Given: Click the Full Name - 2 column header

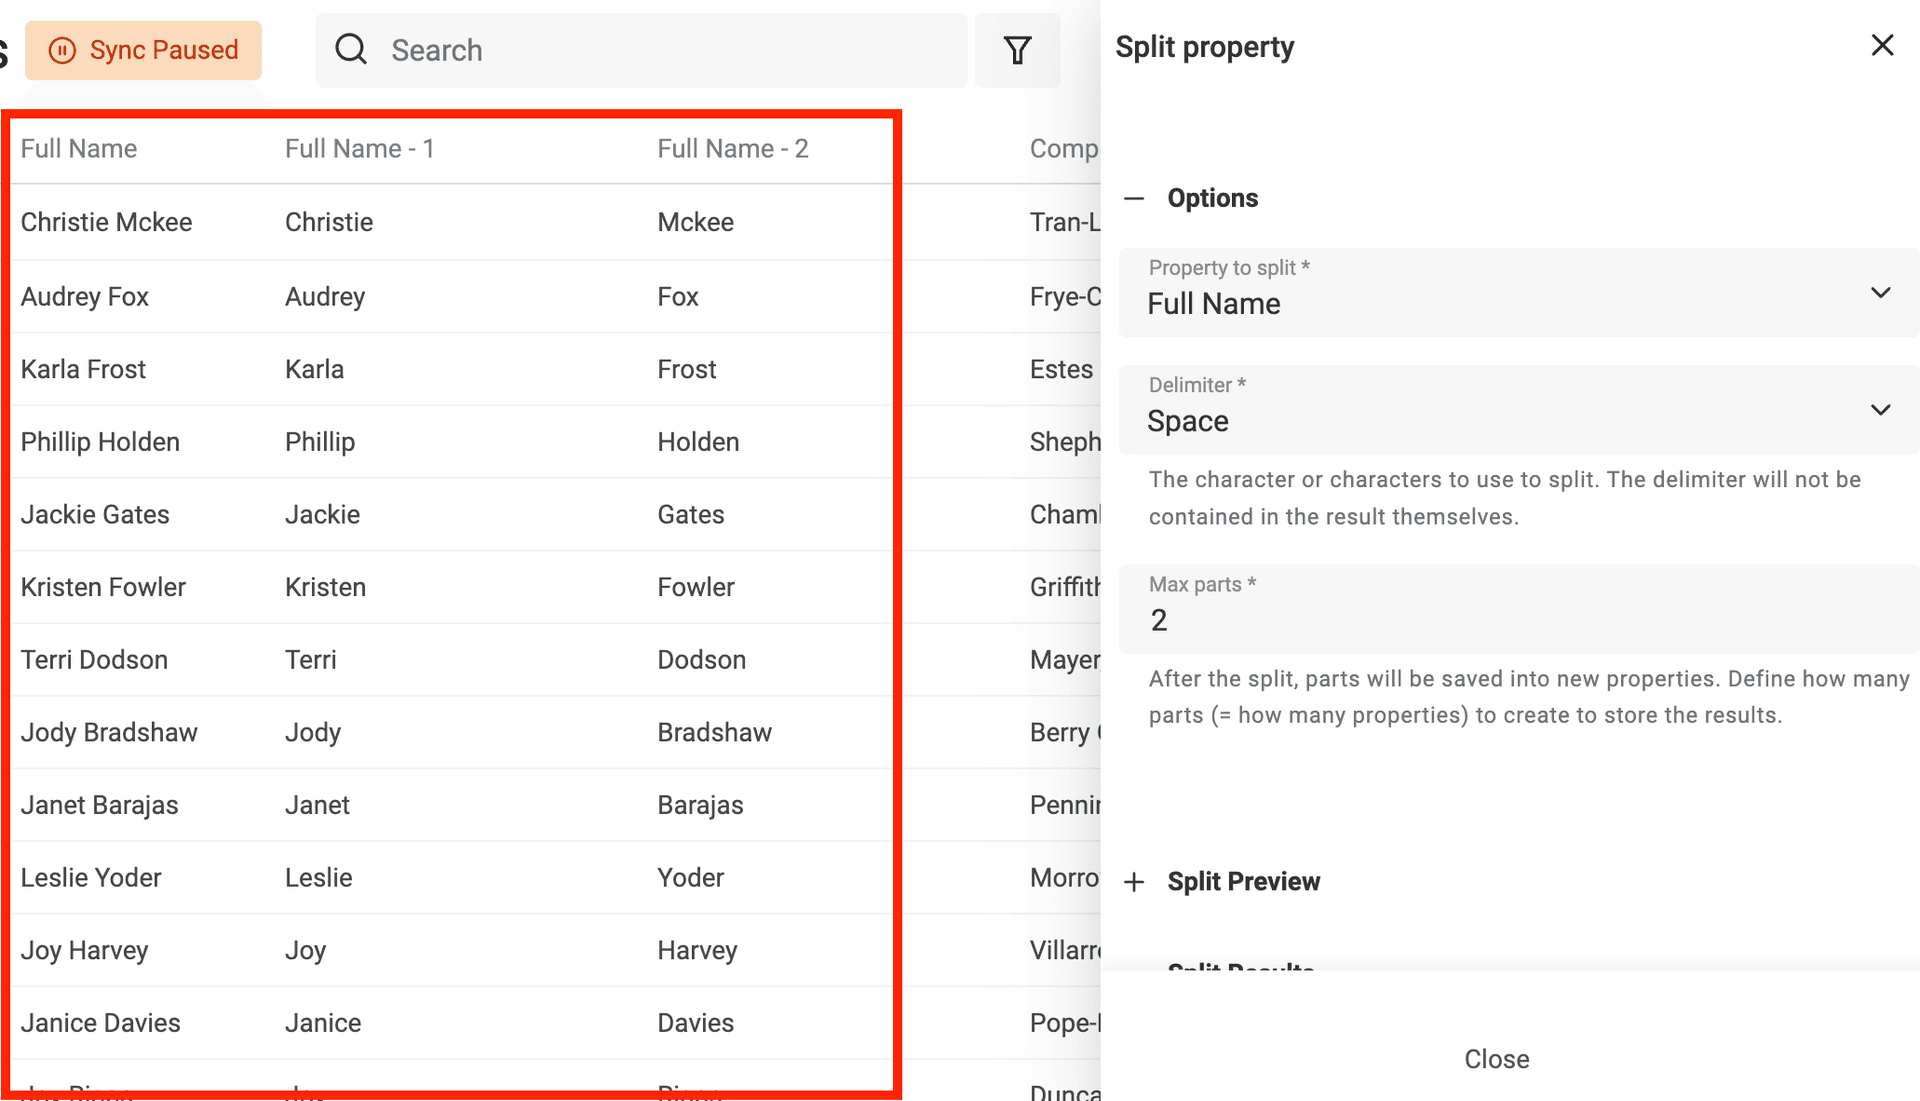Looking at the screenshot, I should tap(732, 149).
